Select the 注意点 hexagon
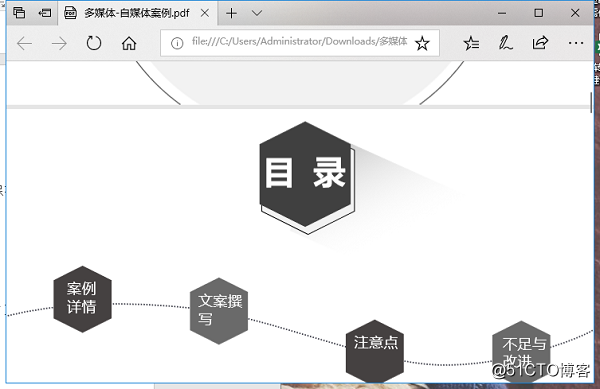This screenshot has width=600, height=389. 375,351
